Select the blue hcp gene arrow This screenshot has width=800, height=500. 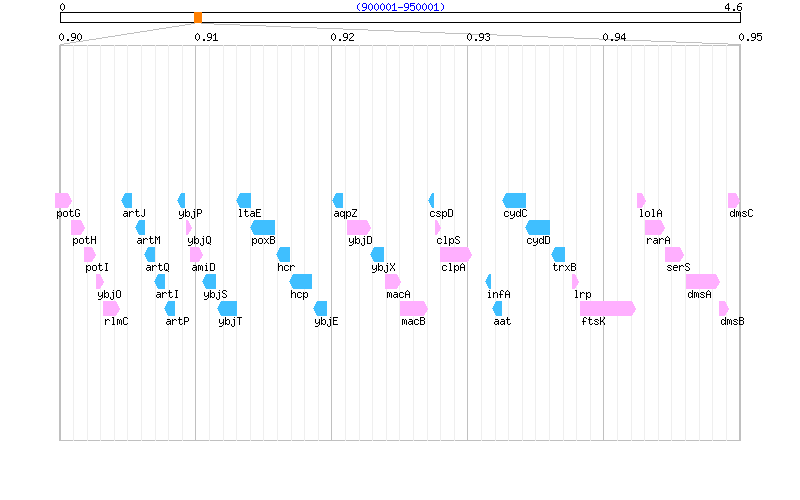[301, 281]
